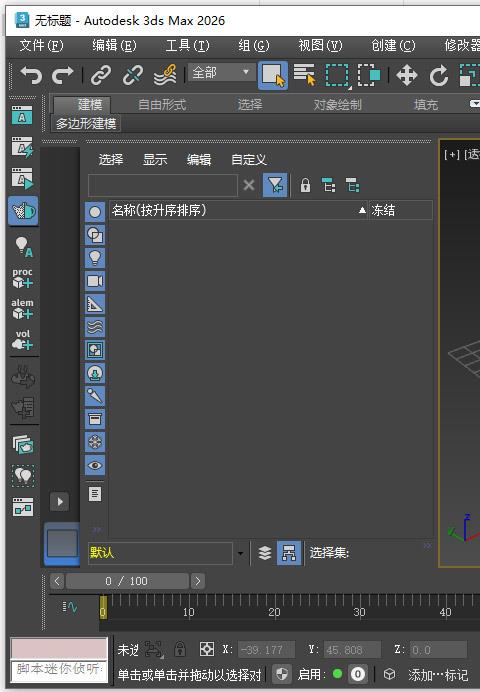
Task: Click the scene explorer search field
Action: (x=163, y=185)
